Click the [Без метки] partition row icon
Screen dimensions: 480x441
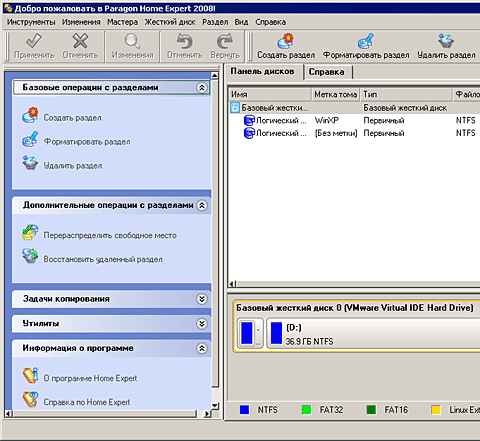click(249, 133)
